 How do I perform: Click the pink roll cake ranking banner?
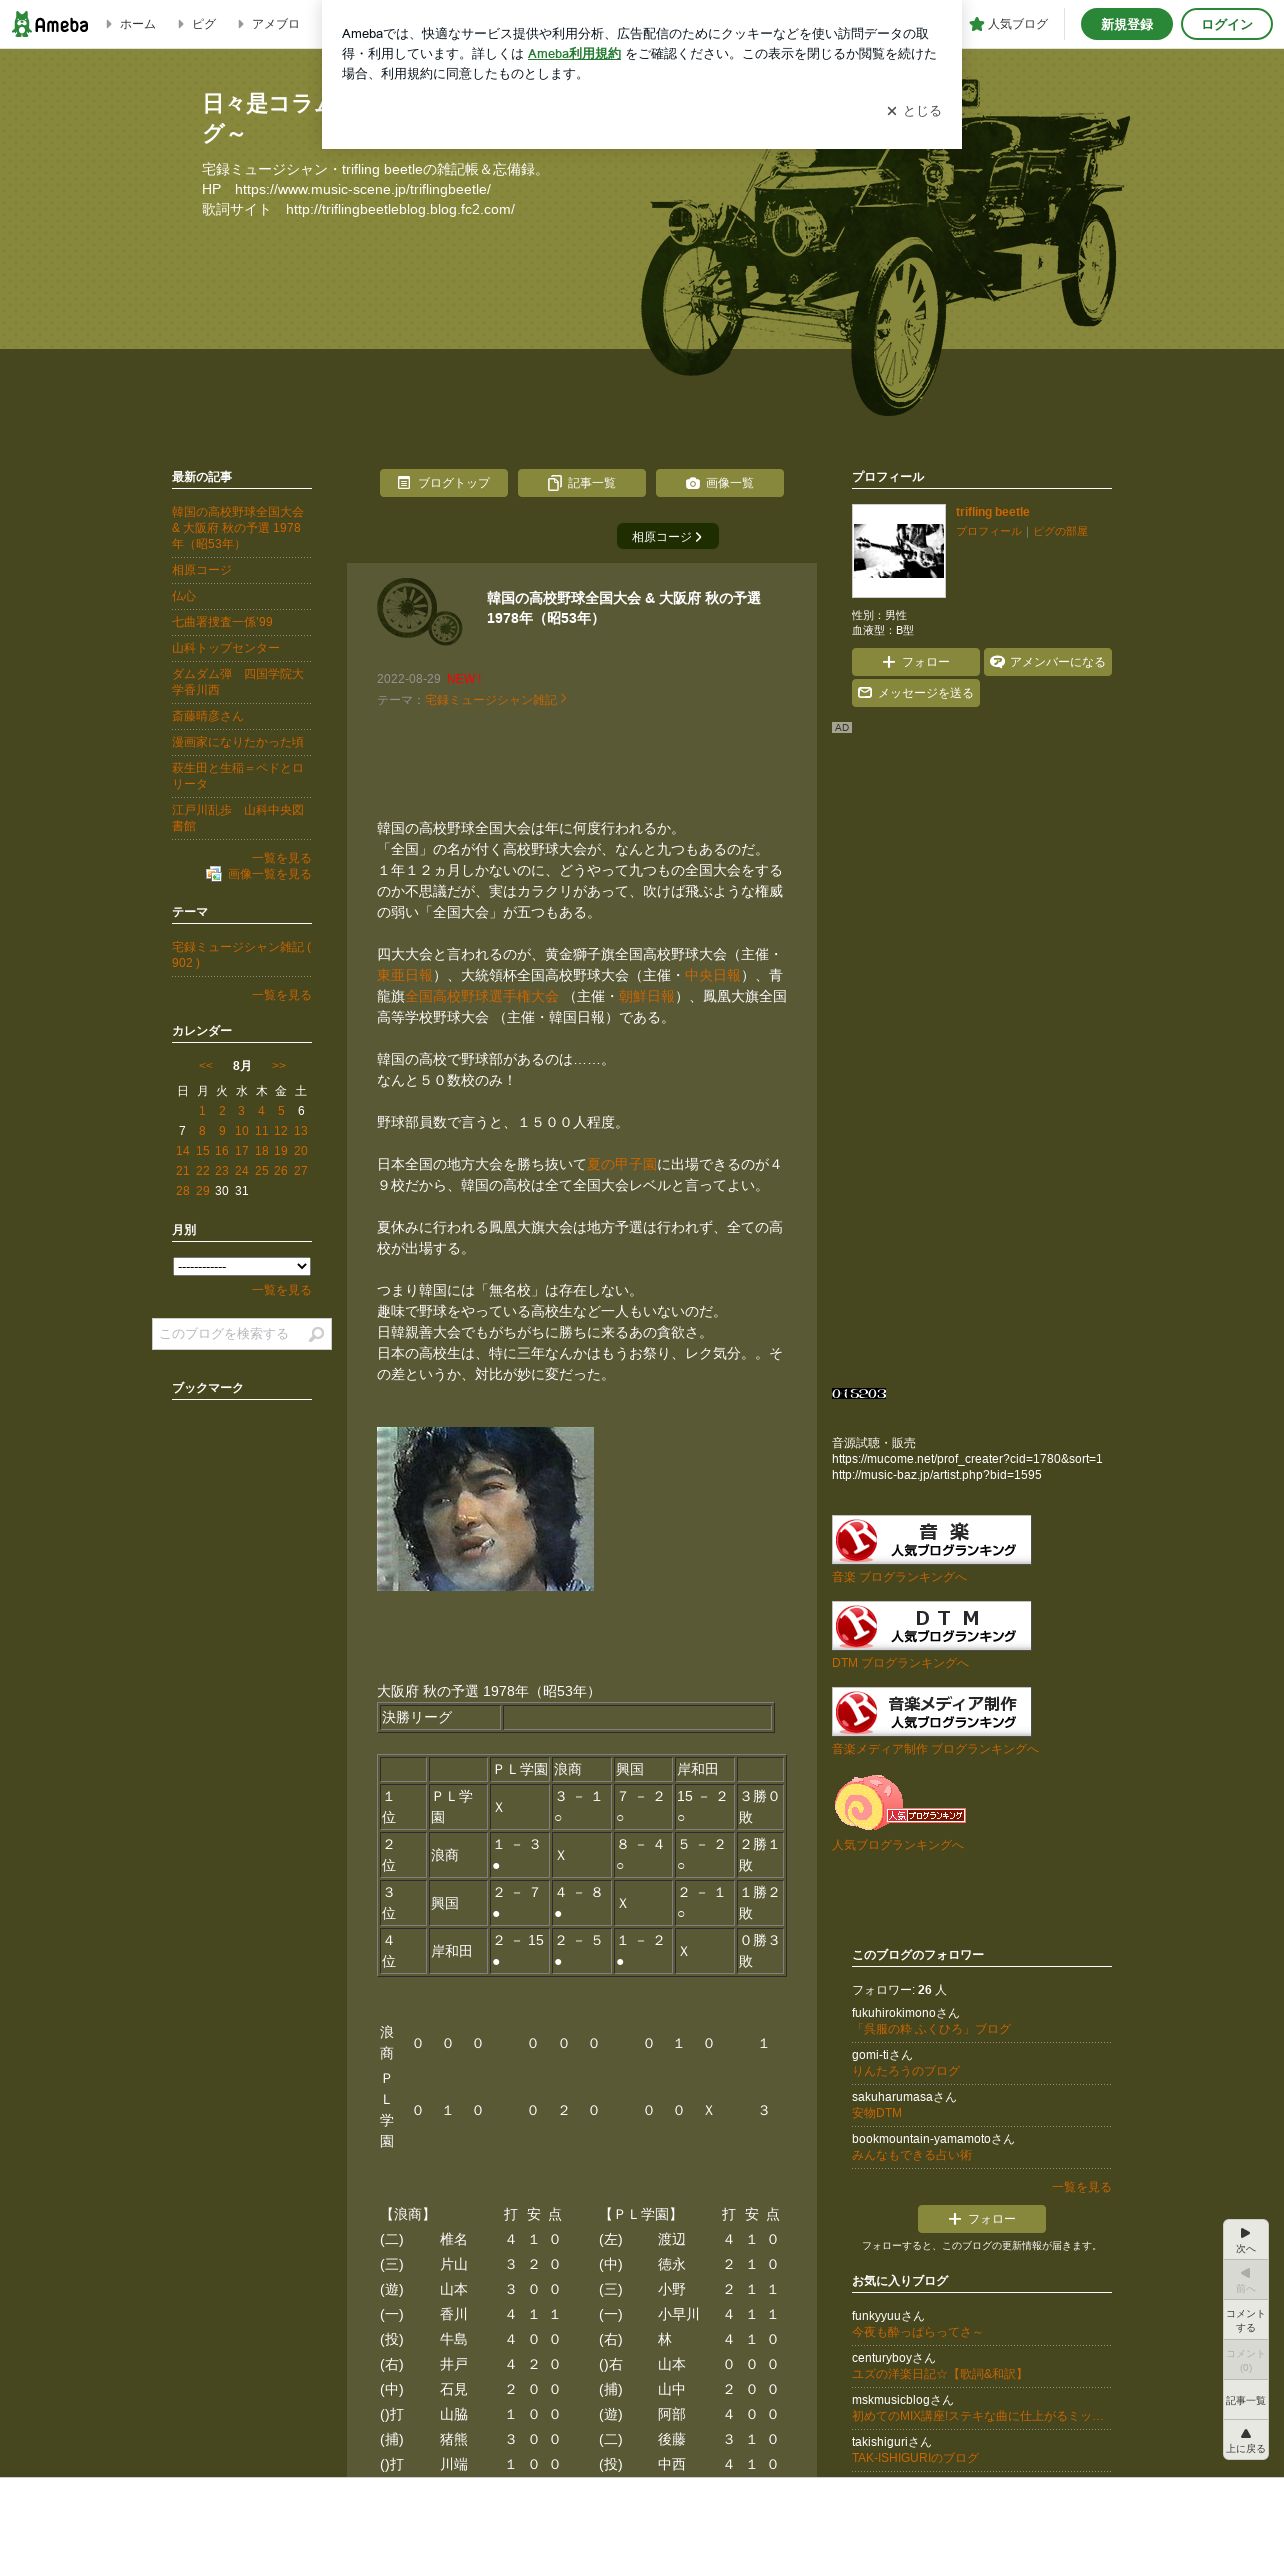pyautogui.click(x=899, y=1803)
